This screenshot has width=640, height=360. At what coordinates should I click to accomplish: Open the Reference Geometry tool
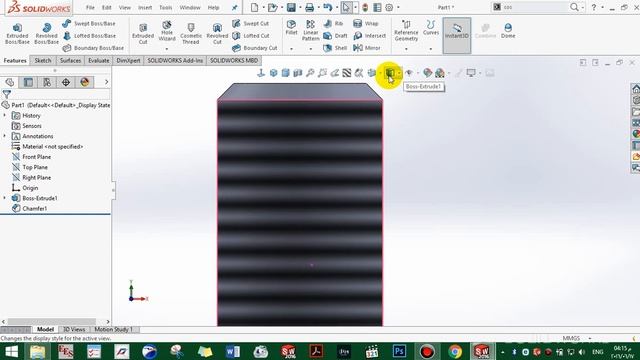[406, 31]
